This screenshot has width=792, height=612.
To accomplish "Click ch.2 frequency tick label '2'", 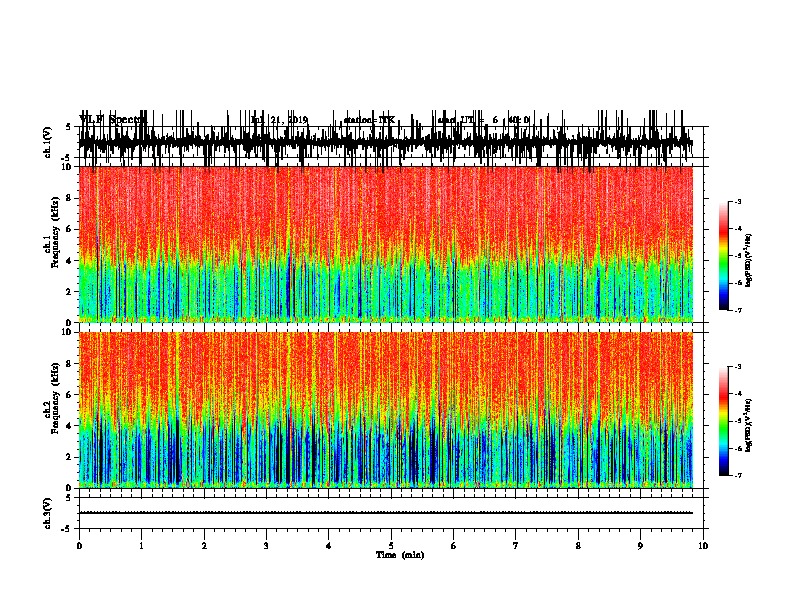I will pyautogui.click(x=70, y=457).
